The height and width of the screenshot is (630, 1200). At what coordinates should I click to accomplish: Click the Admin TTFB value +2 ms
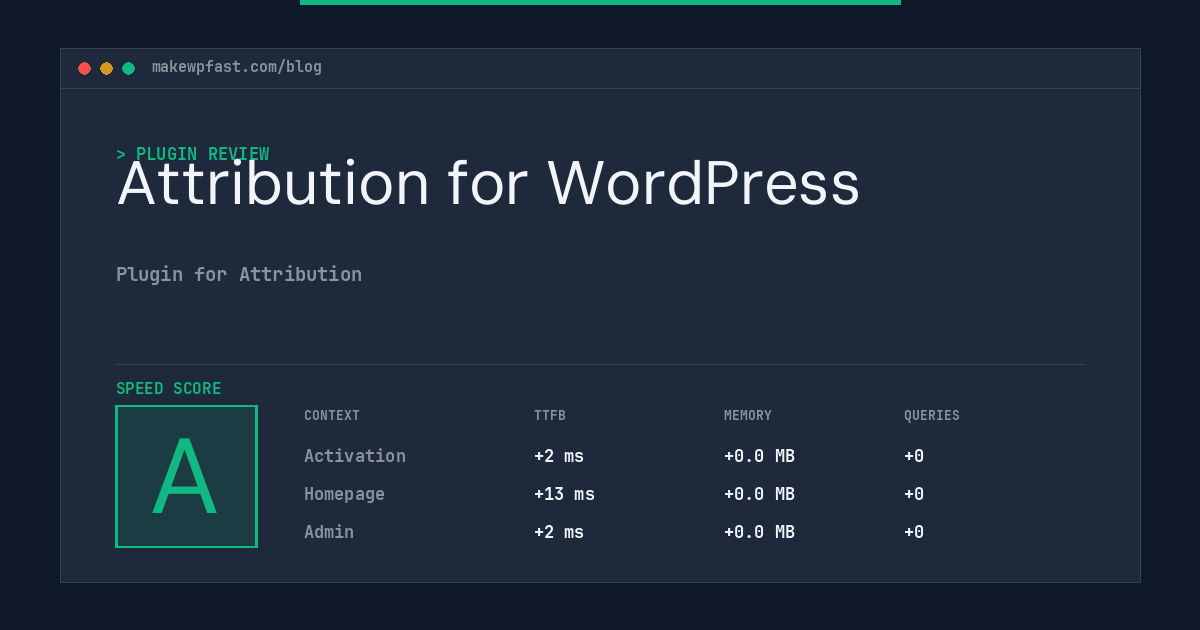[x=559, y=532]
